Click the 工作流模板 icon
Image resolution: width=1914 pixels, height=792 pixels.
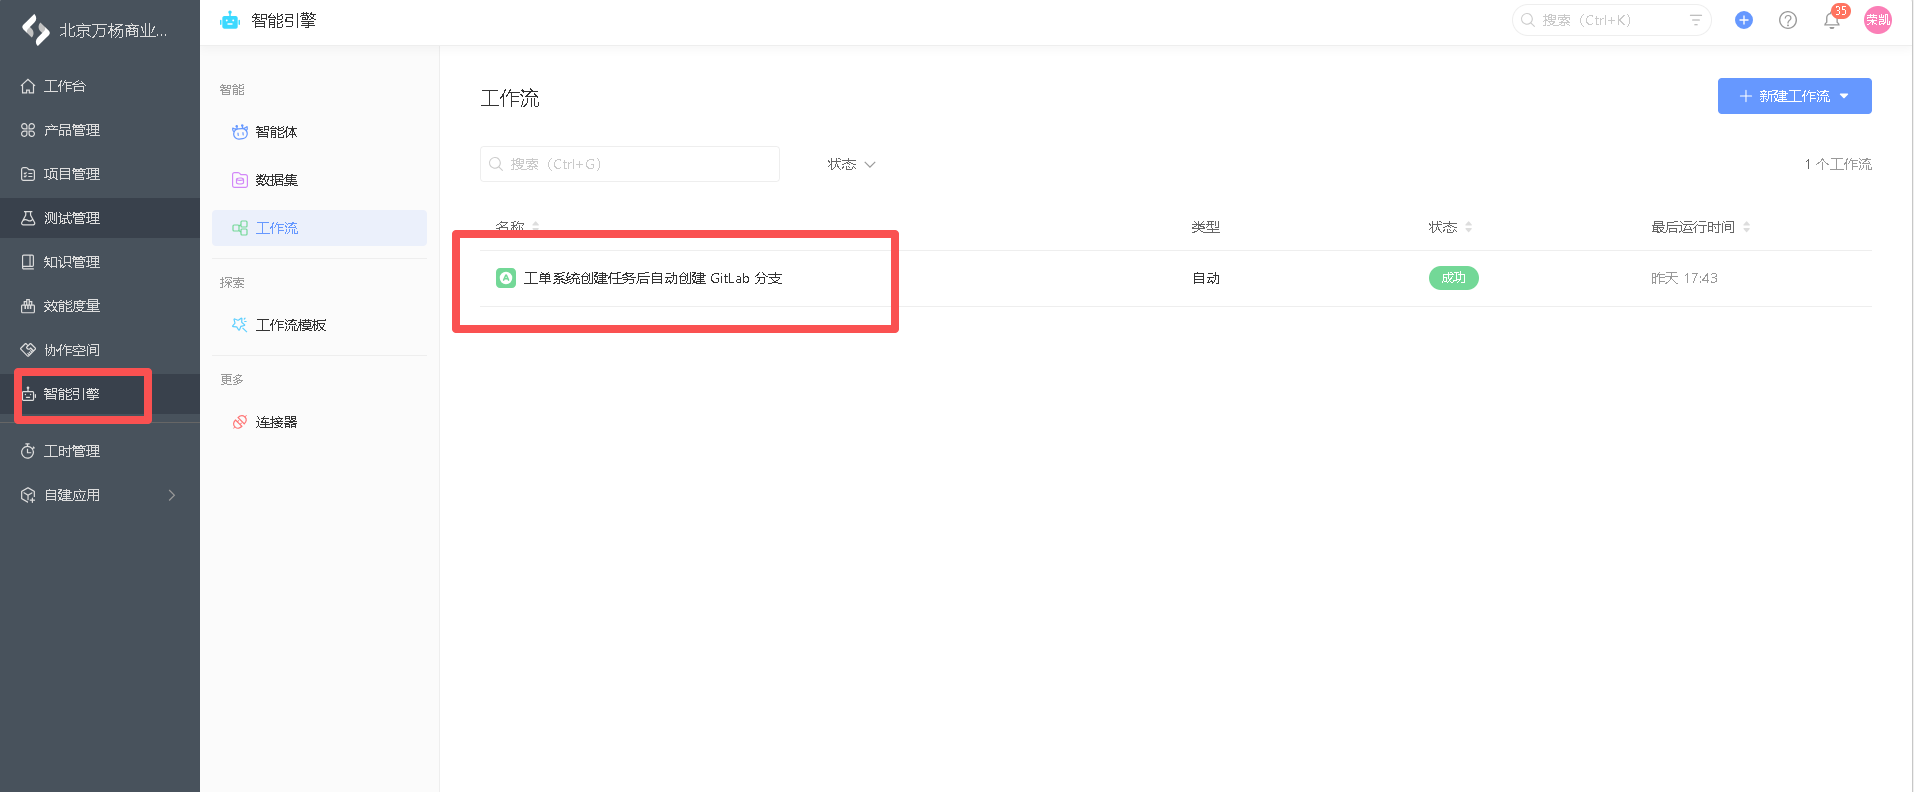coord(240,325)
